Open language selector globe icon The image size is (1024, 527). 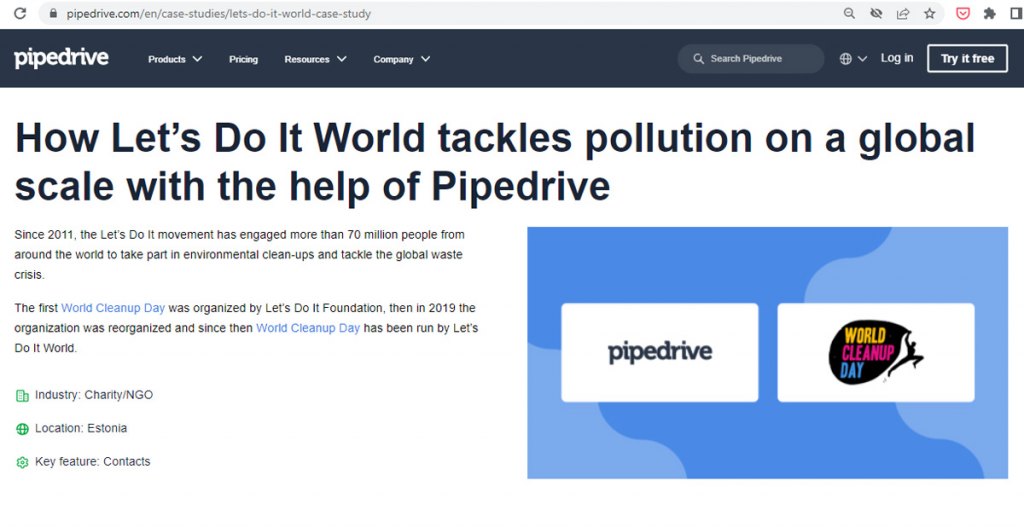click(845, 59)
